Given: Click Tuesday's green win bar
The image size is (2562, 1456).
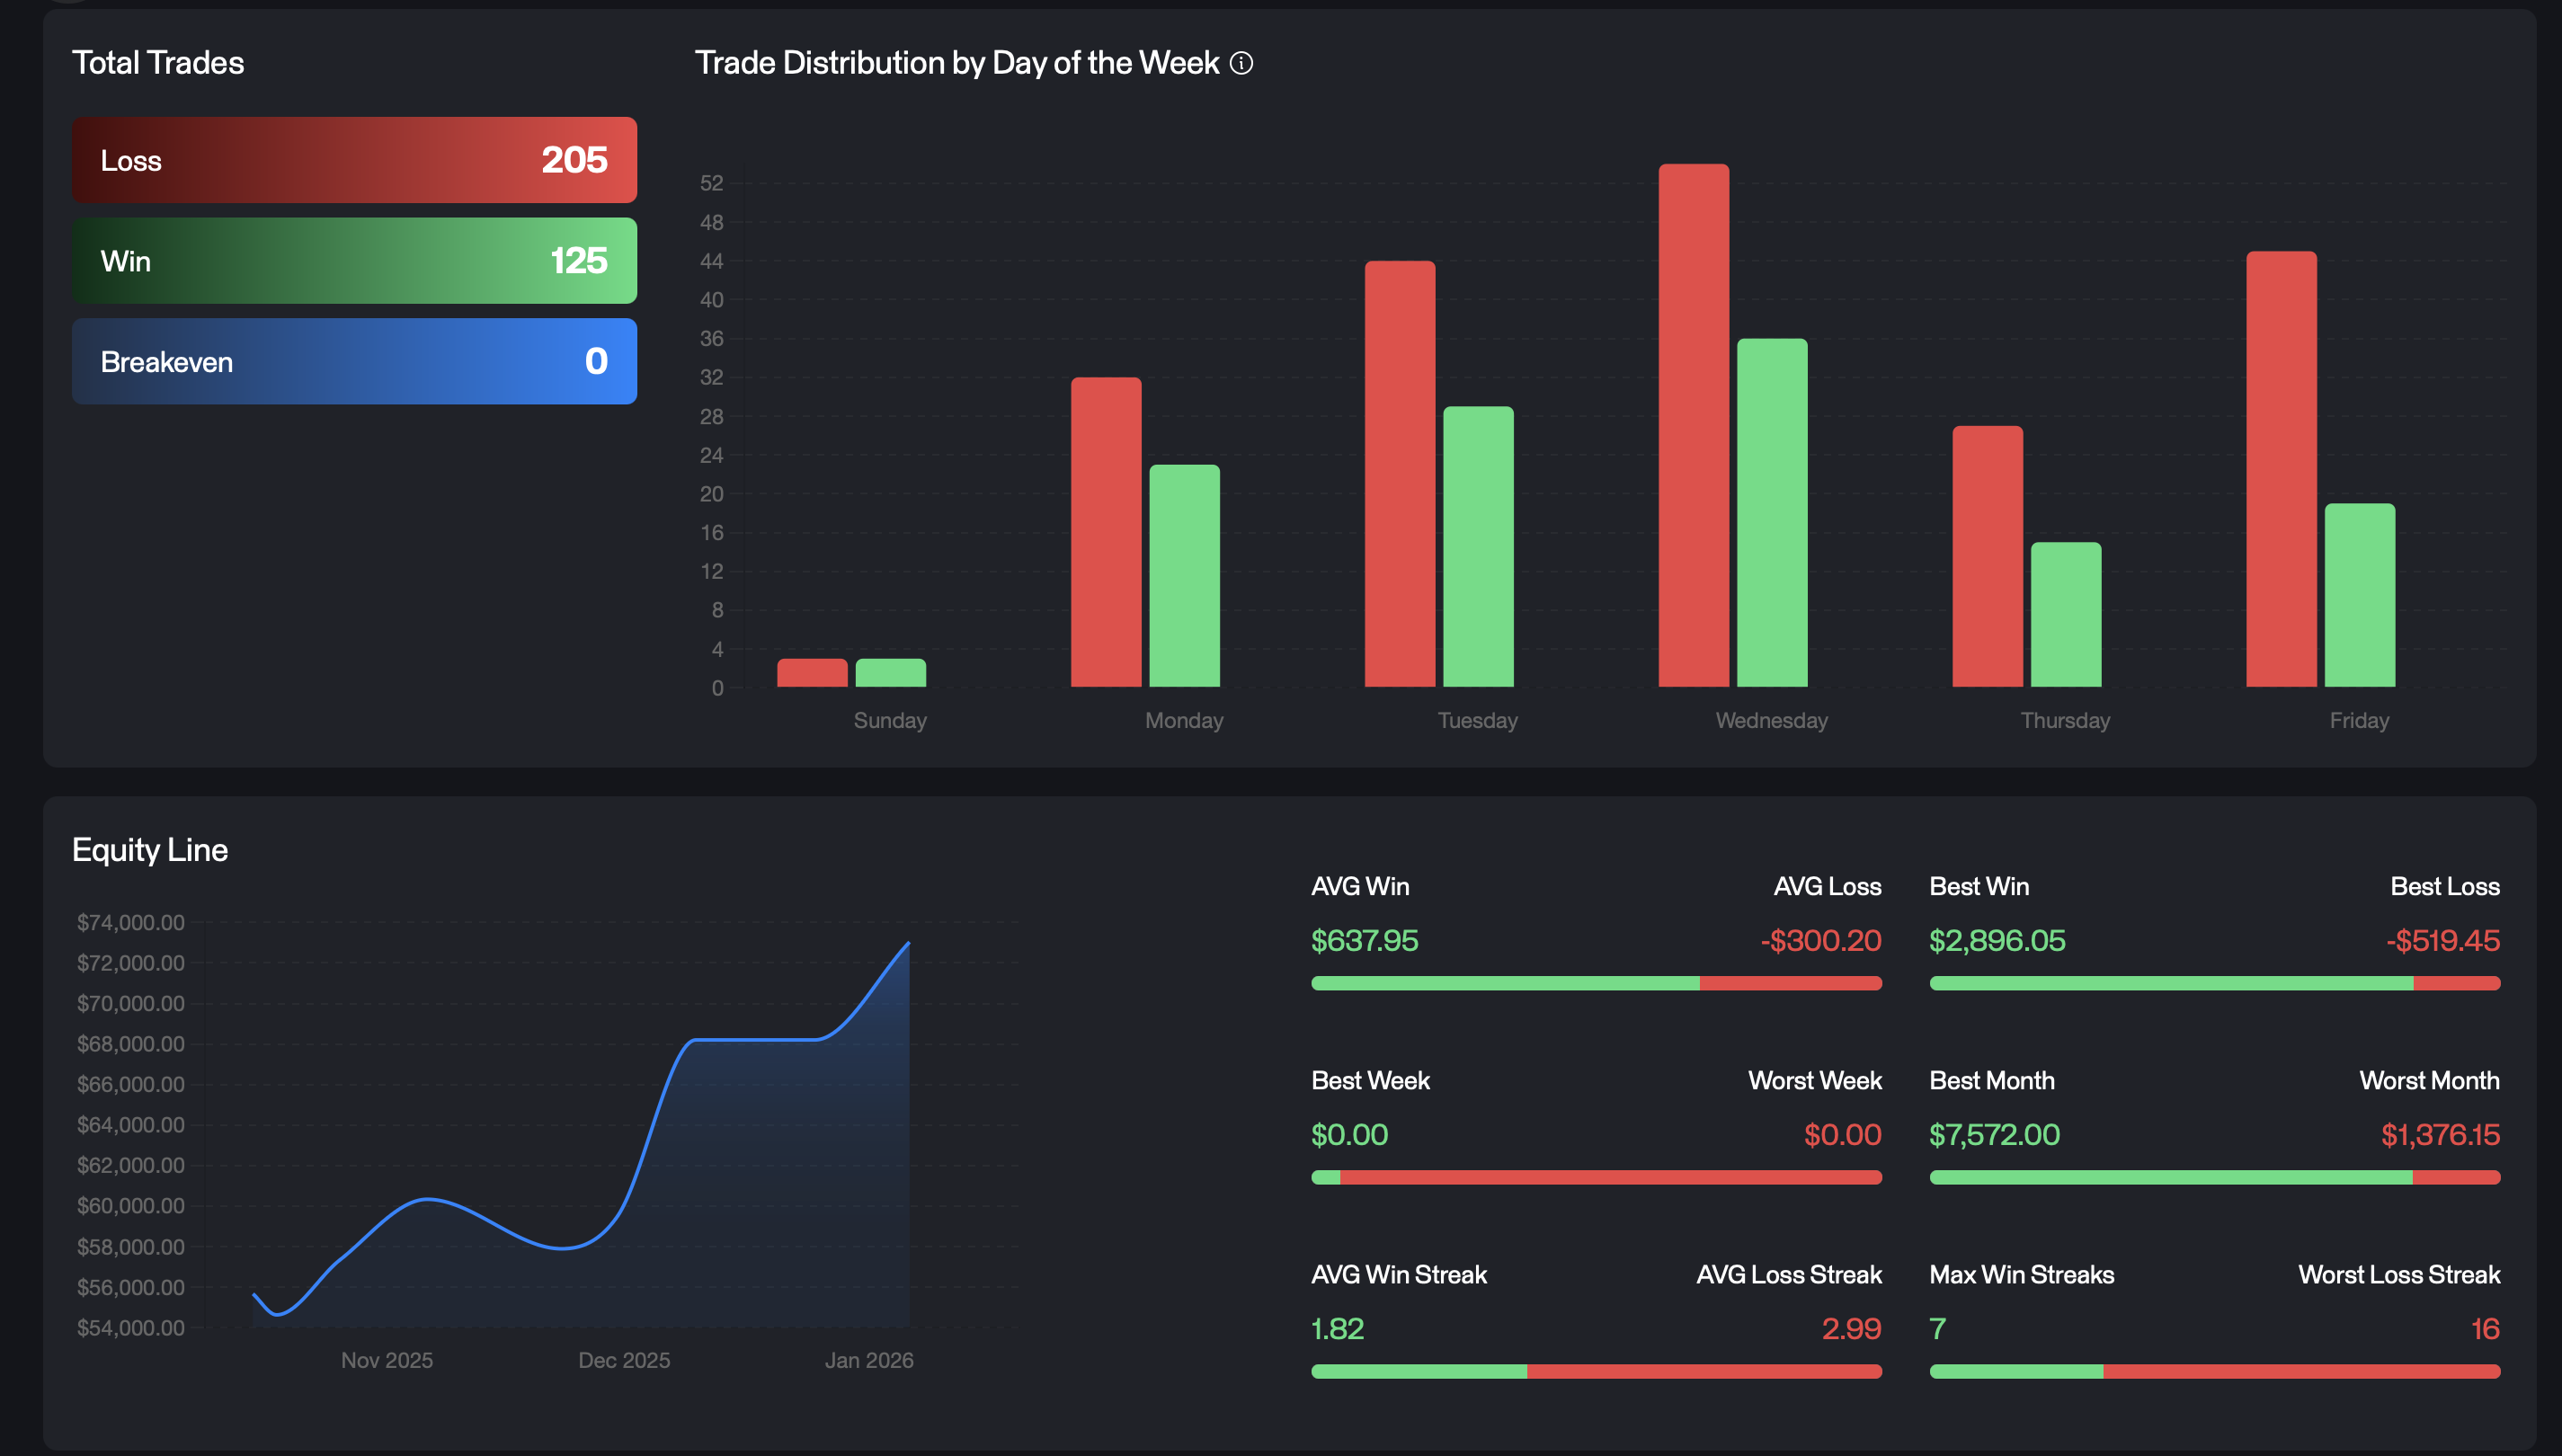Looking at the screenshot, I should 1478,546.
